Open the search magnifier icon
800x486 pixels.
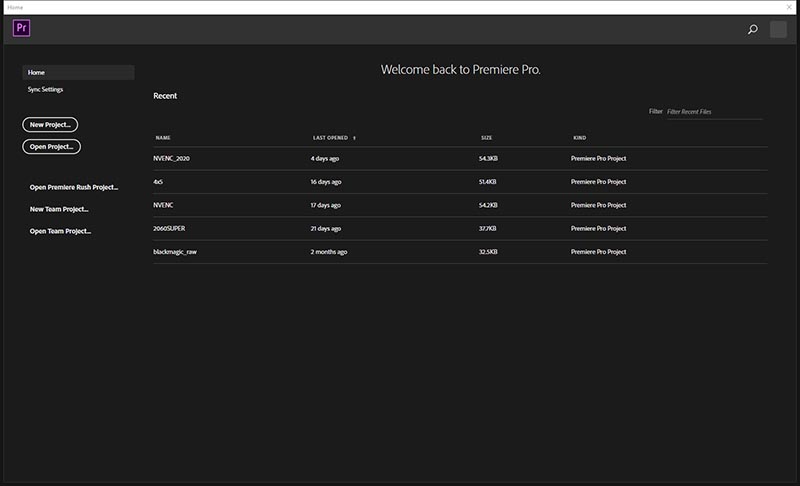click(x=753, y=30)
